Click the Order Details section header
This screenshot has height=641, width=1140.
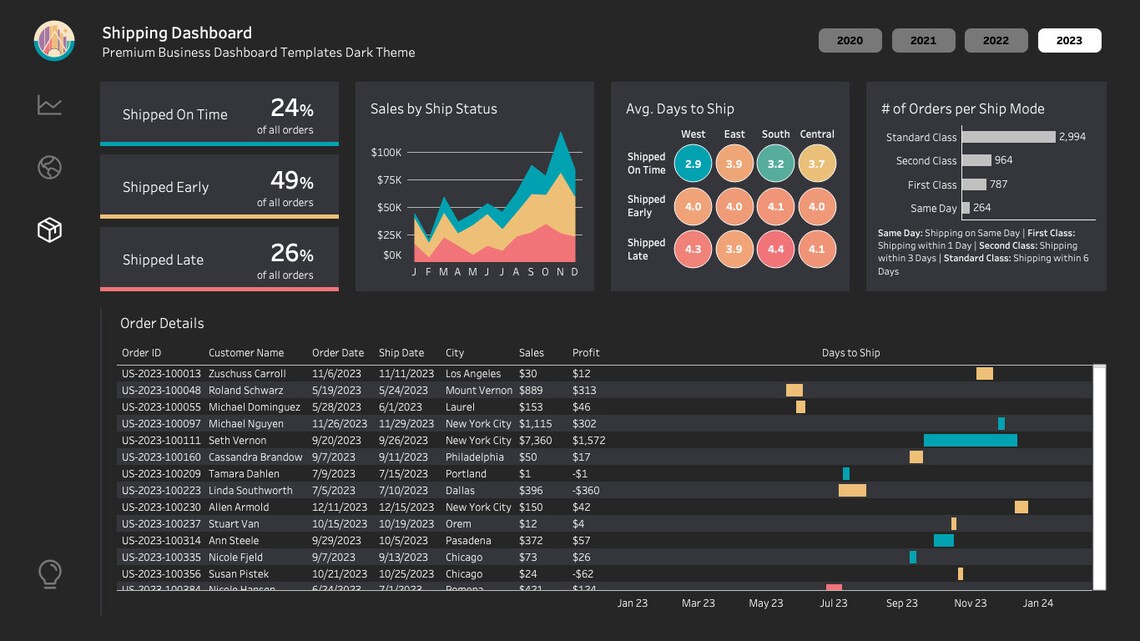[x=162, y=323]
